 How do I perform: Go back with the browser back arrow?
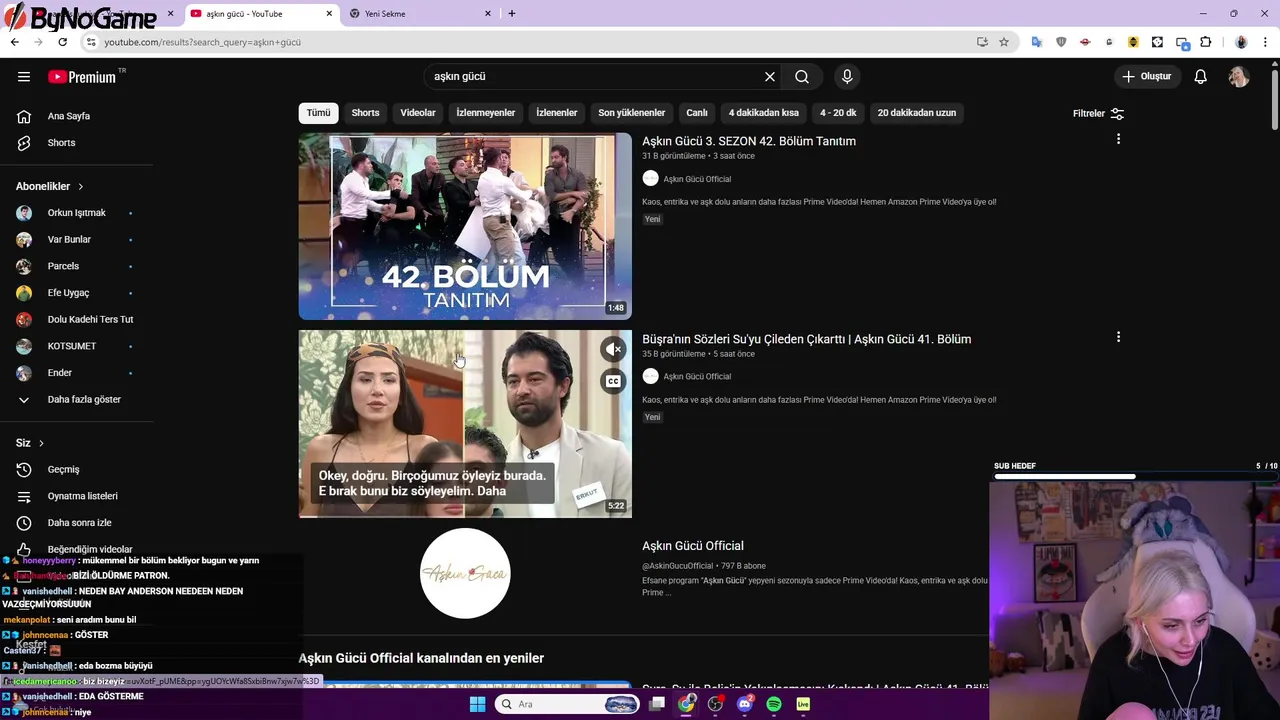click(14, 42)
